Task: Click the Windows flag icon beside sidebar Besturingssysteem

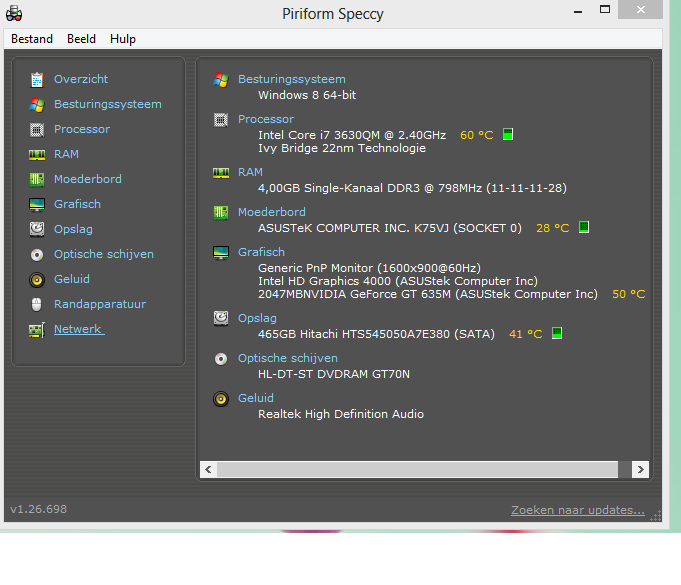Action: click(x=37, y=105)
